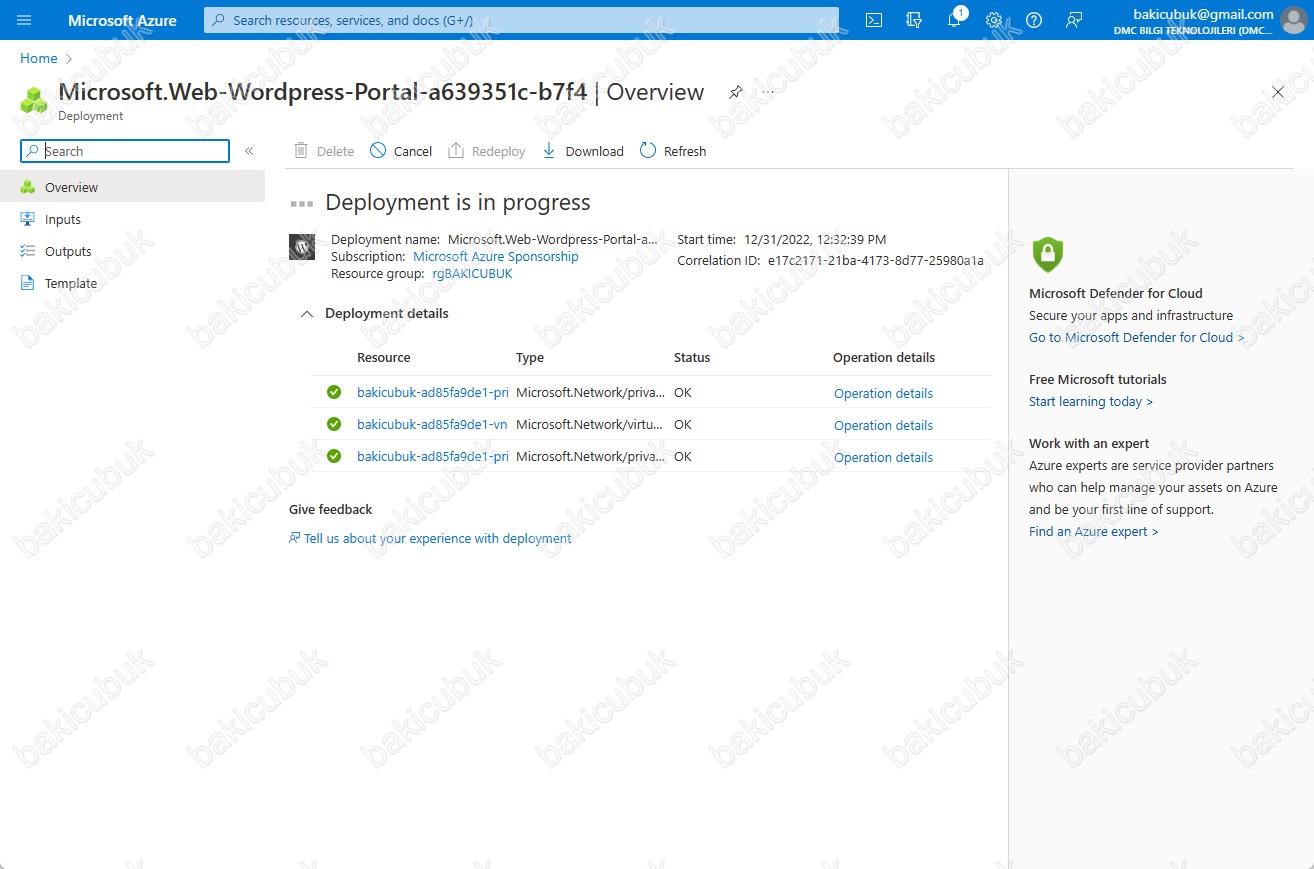Click the WordPress logo icon beside deployment name

[x=302, y=246]
